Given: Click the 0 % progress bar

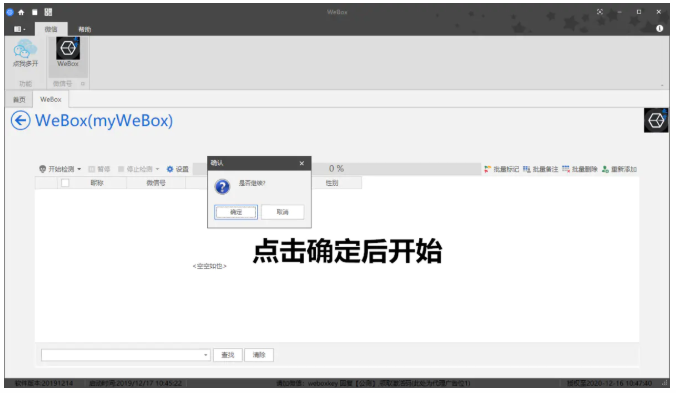Looking at the screenshot, I should [x=336, y=168].
